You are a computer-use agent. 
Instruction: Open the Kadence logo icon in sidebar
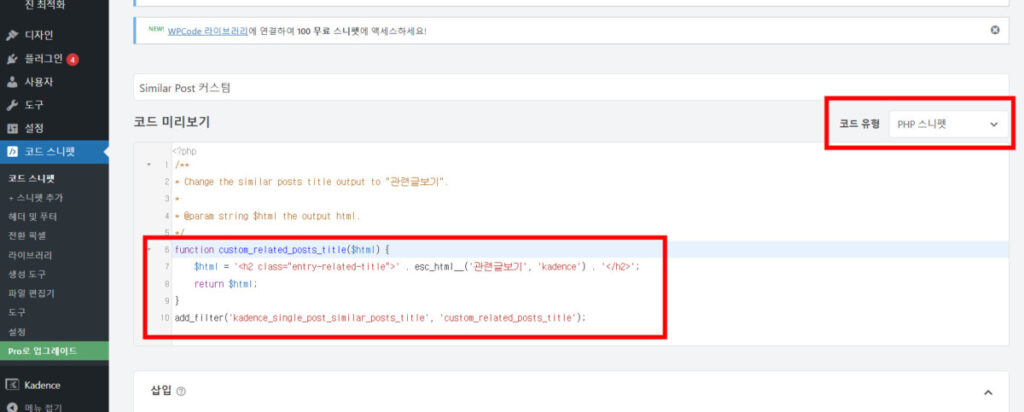pos(12,385)
